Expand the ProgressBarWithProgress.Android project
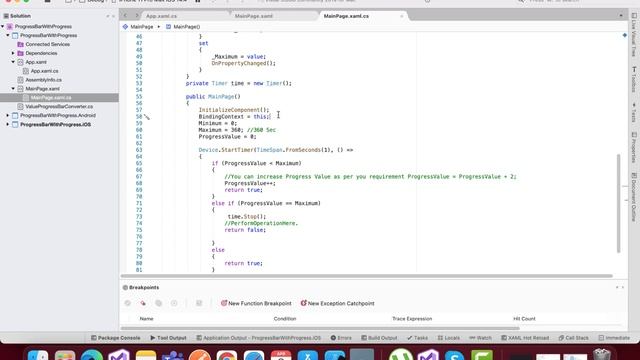Image resolution: width=640 pixels, height=360 pixels. [8, 116]
